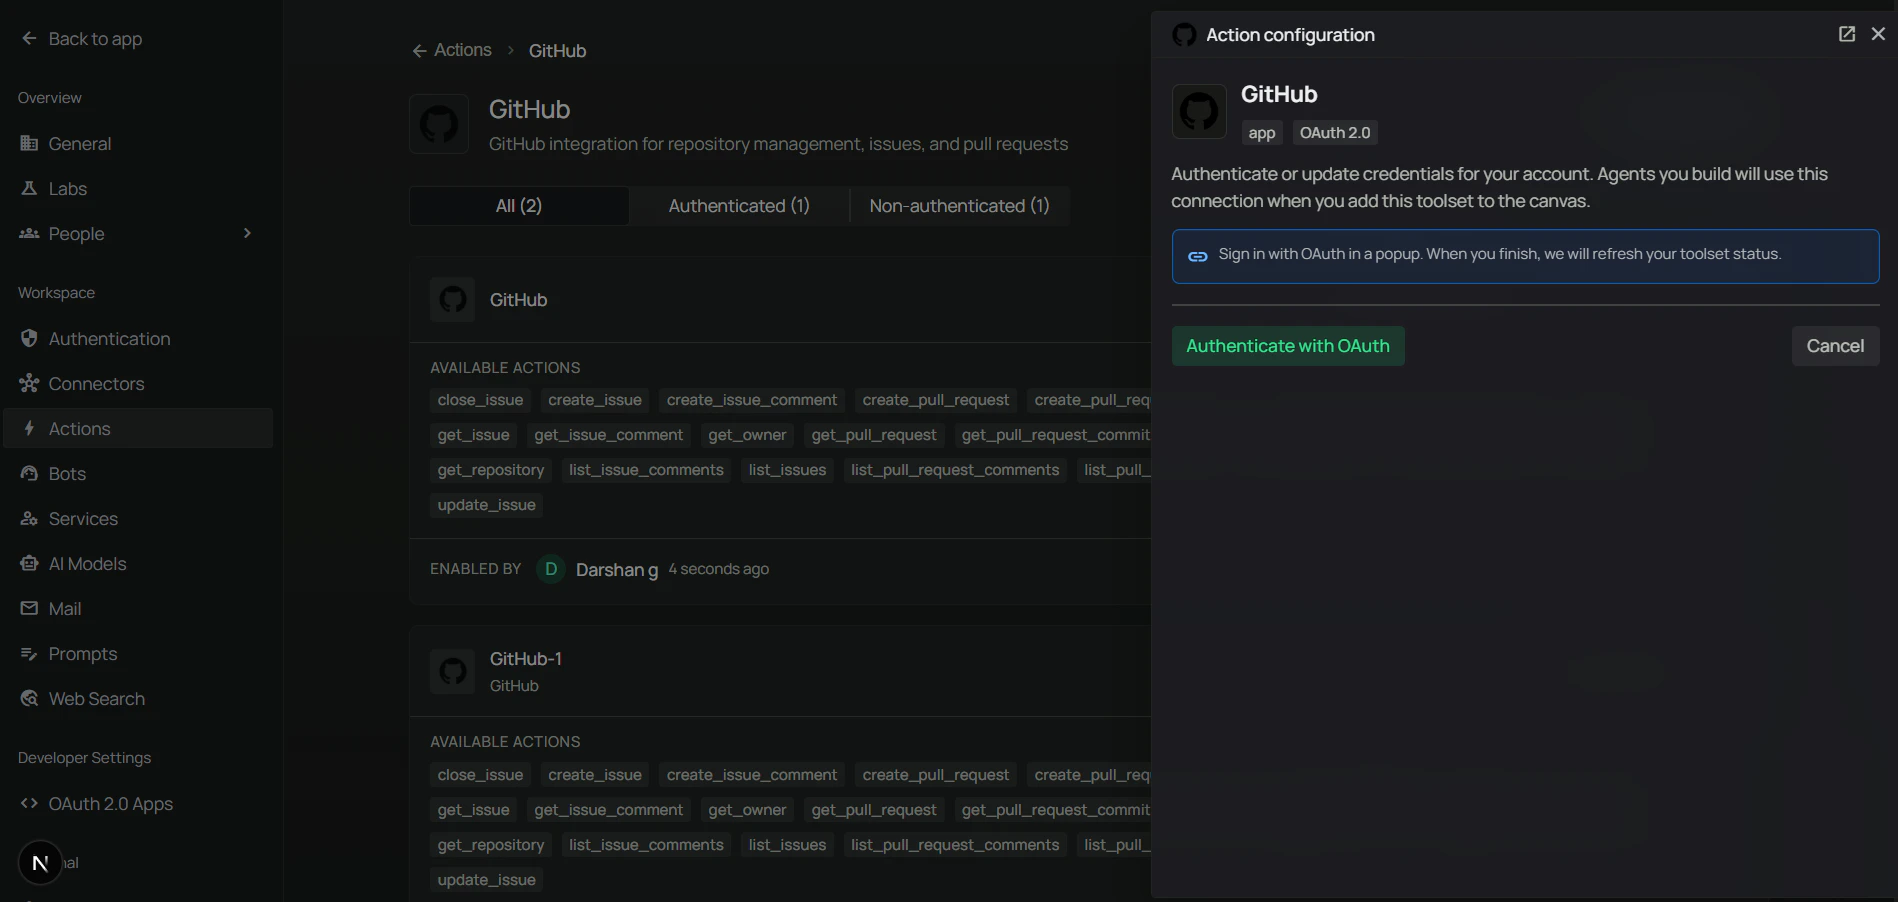This screenshot has height=902, width=1898.
Task: Click Authenticate with OAuth button
Action: point(1288,346)
